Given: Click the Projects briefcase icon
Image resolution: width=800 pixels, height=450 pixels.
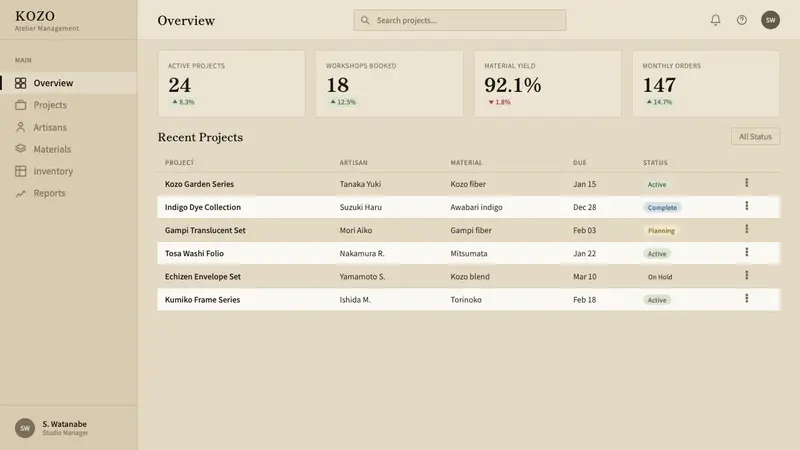Looking at the screenshot, I should coord(20,105).
